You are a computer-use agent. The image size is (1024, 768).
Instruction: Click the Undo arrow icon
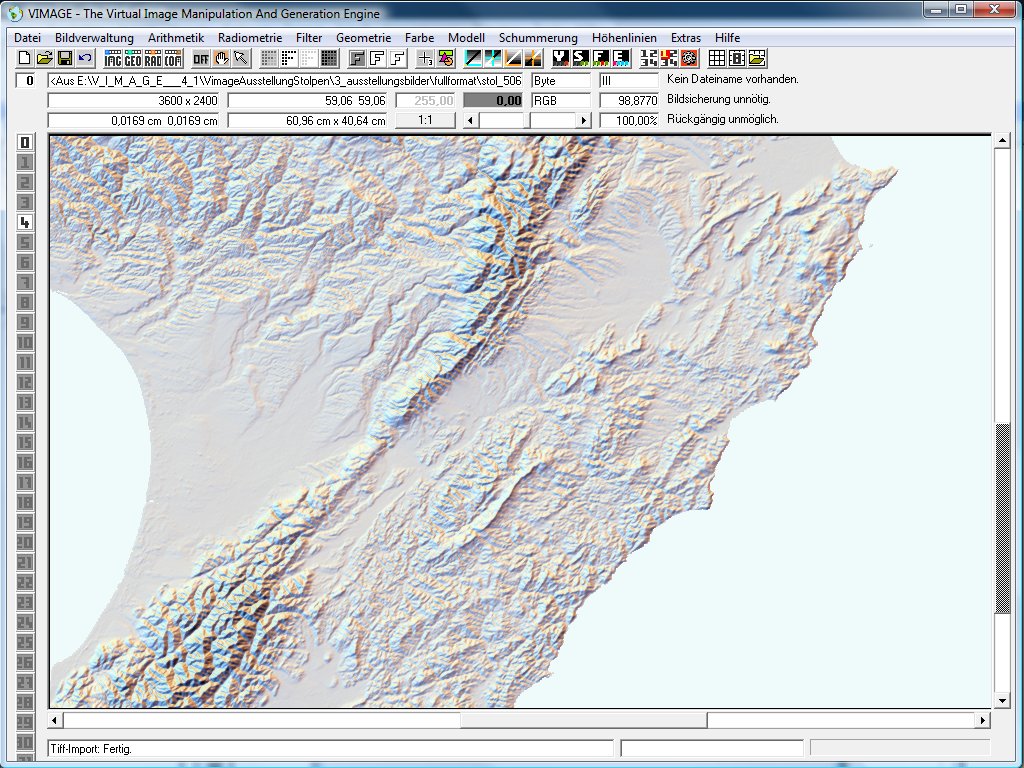pos(84,58)
